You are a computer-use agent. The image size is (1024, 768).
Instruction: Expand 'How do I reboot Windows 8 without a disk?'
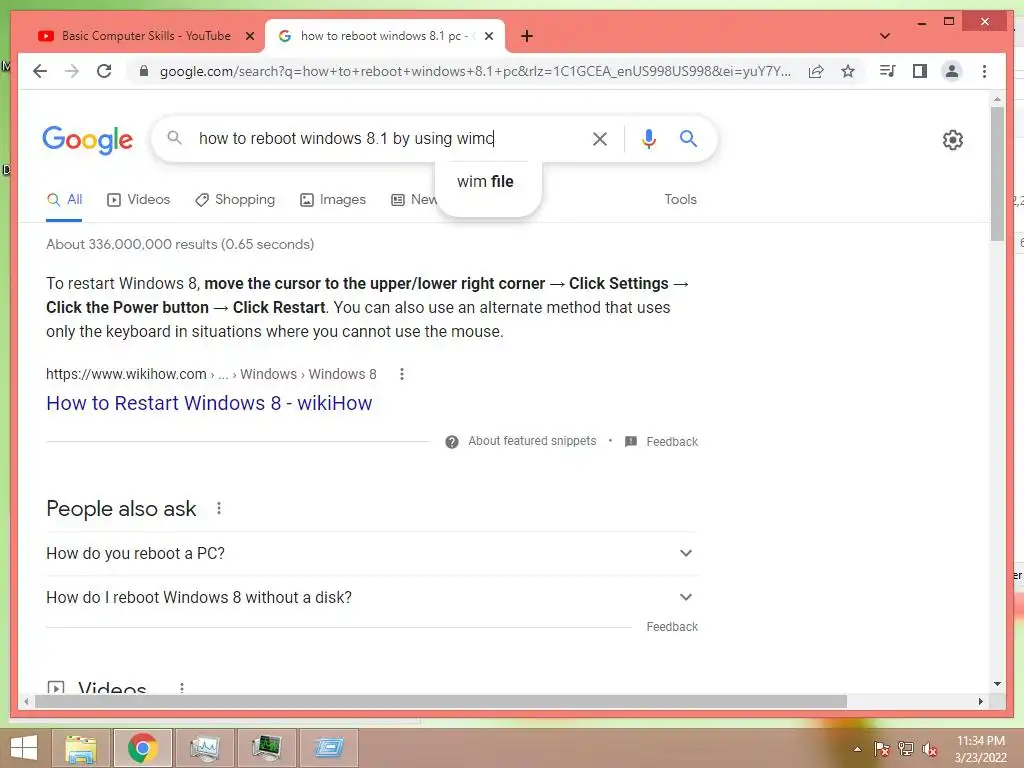[x=372, y=598]
